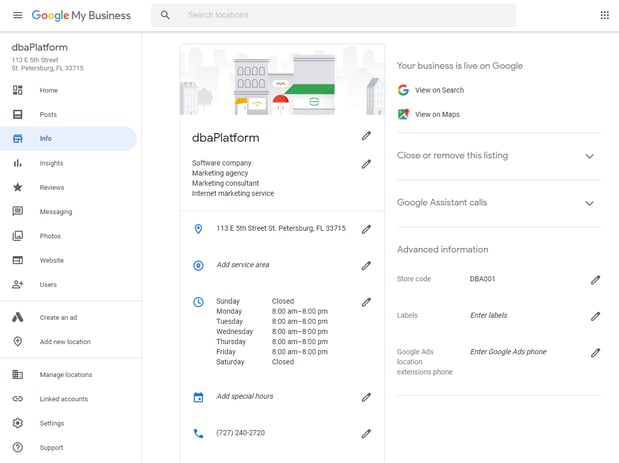Click the Photos sidebar icon

pyautogui.click(x=17, y=236)
